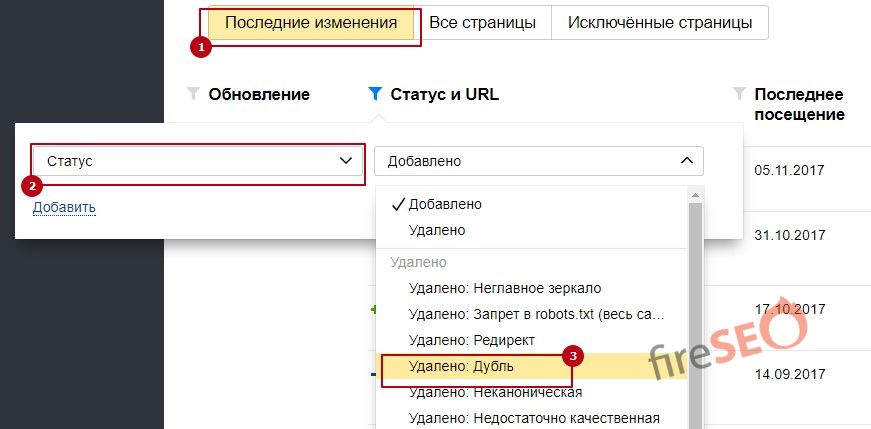The image size is (871, 429).
Task: Click the dropdown list scrollbar thumb
Action: tap(695, 316)
